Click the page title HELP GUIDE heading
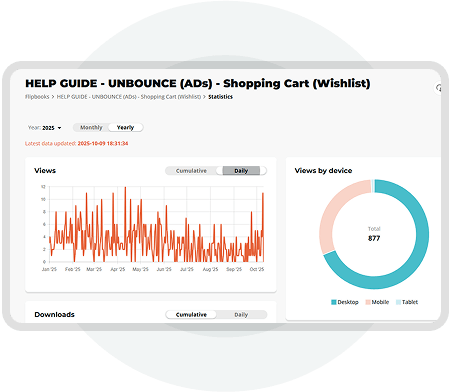450x392 pixels. [198, 83]
